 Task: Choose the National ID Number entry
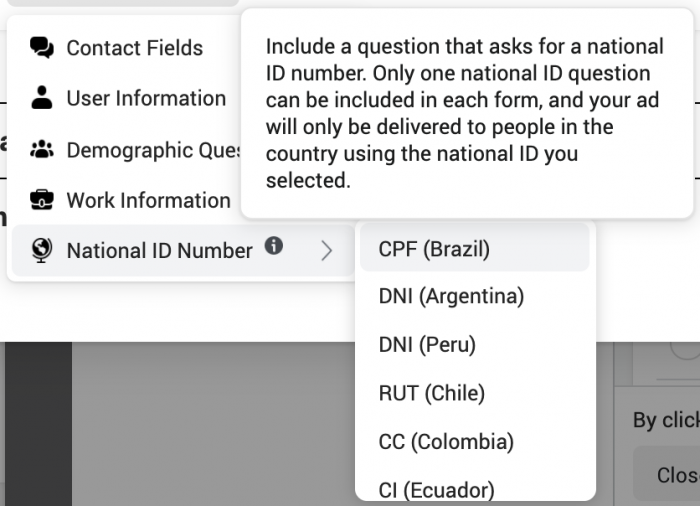pyautogui.click(x=183, y=251)
